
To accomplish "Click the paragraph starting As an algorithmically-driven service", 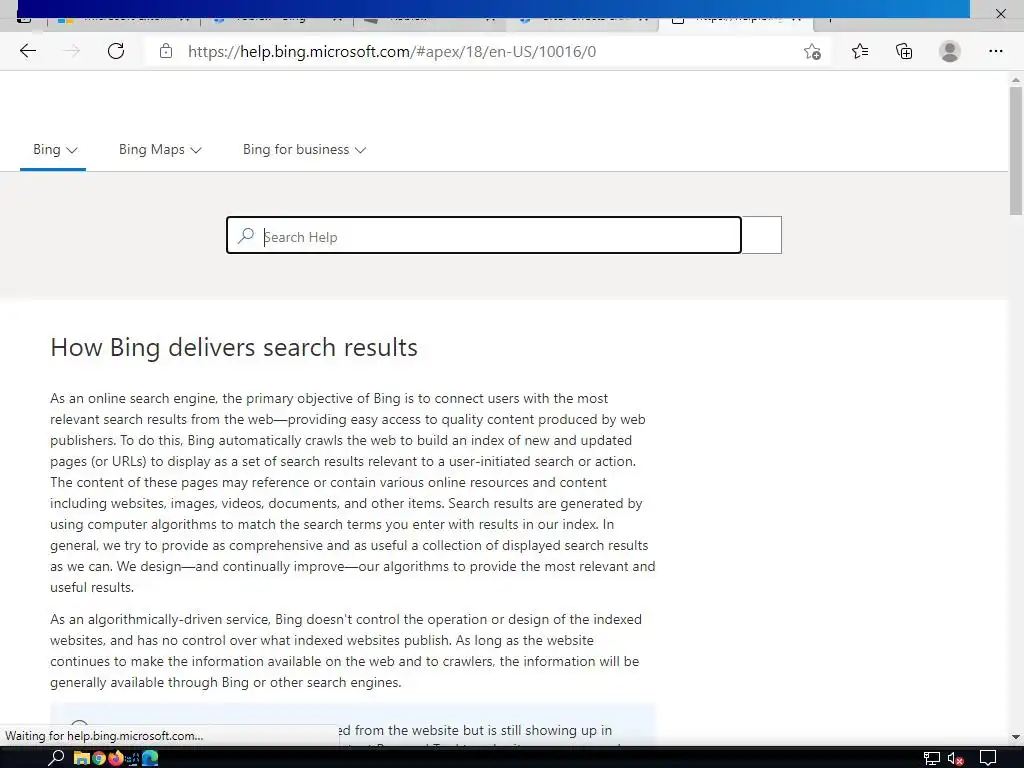I will point(346,650).
